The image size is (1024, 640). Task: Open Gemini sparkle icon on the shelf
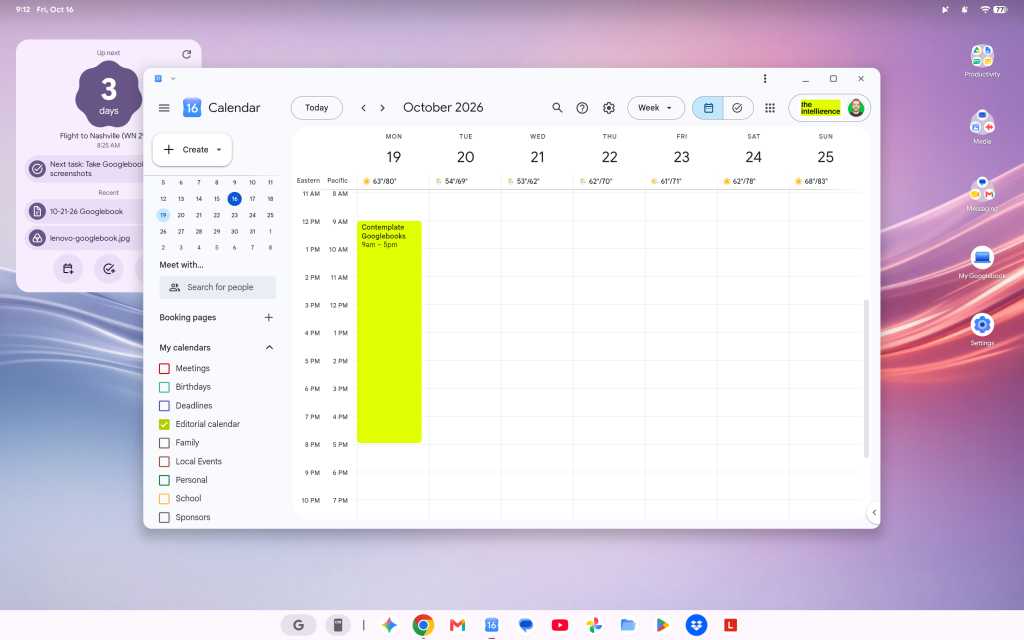(389, 625)
